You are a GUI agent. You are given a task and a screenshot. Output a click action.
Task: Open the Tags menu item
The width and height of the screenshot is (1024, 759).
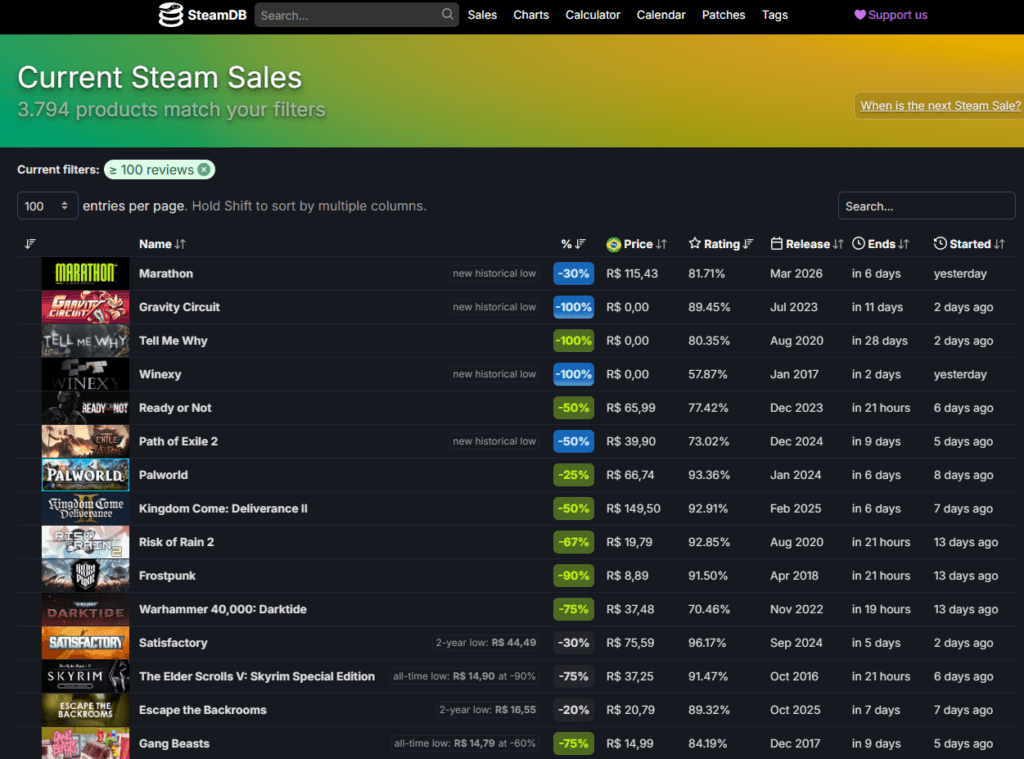[775, 14]
